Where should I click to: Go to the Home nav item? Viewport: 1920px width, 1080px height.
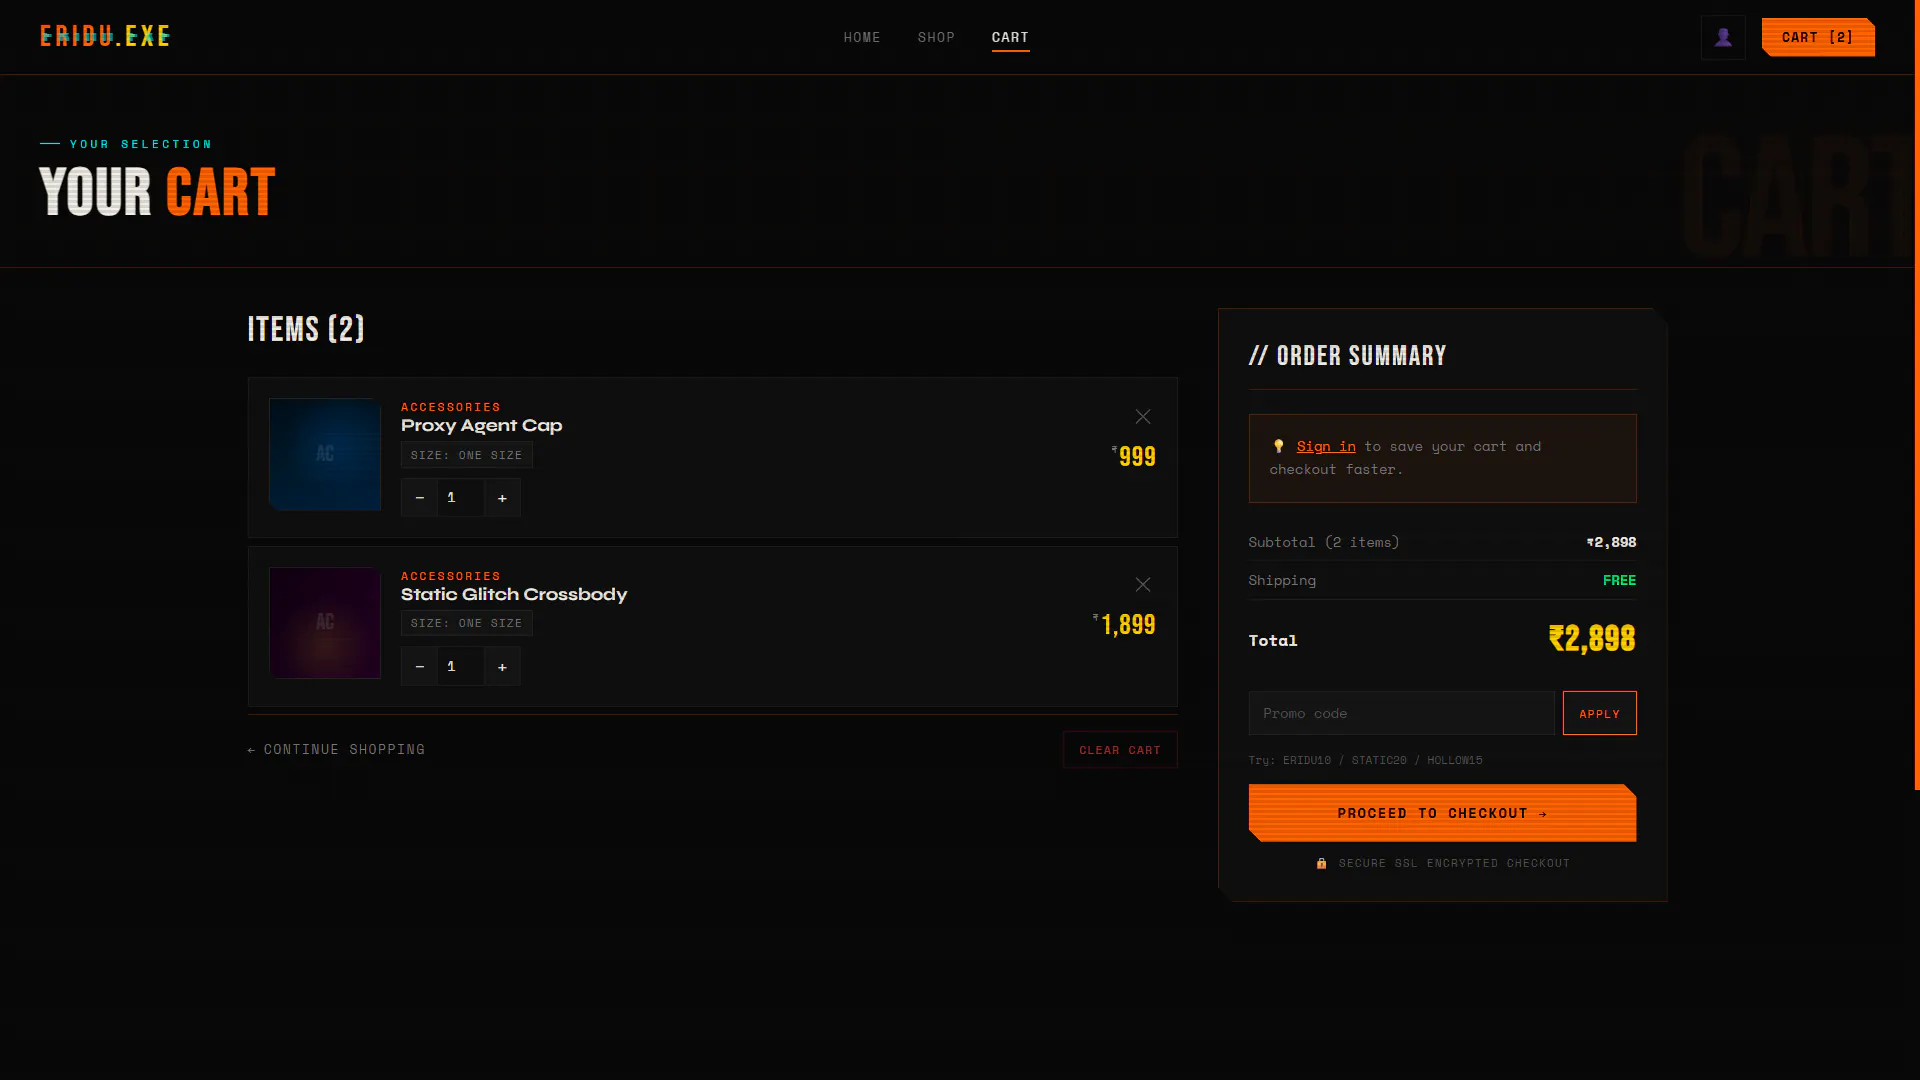[862, 37]
